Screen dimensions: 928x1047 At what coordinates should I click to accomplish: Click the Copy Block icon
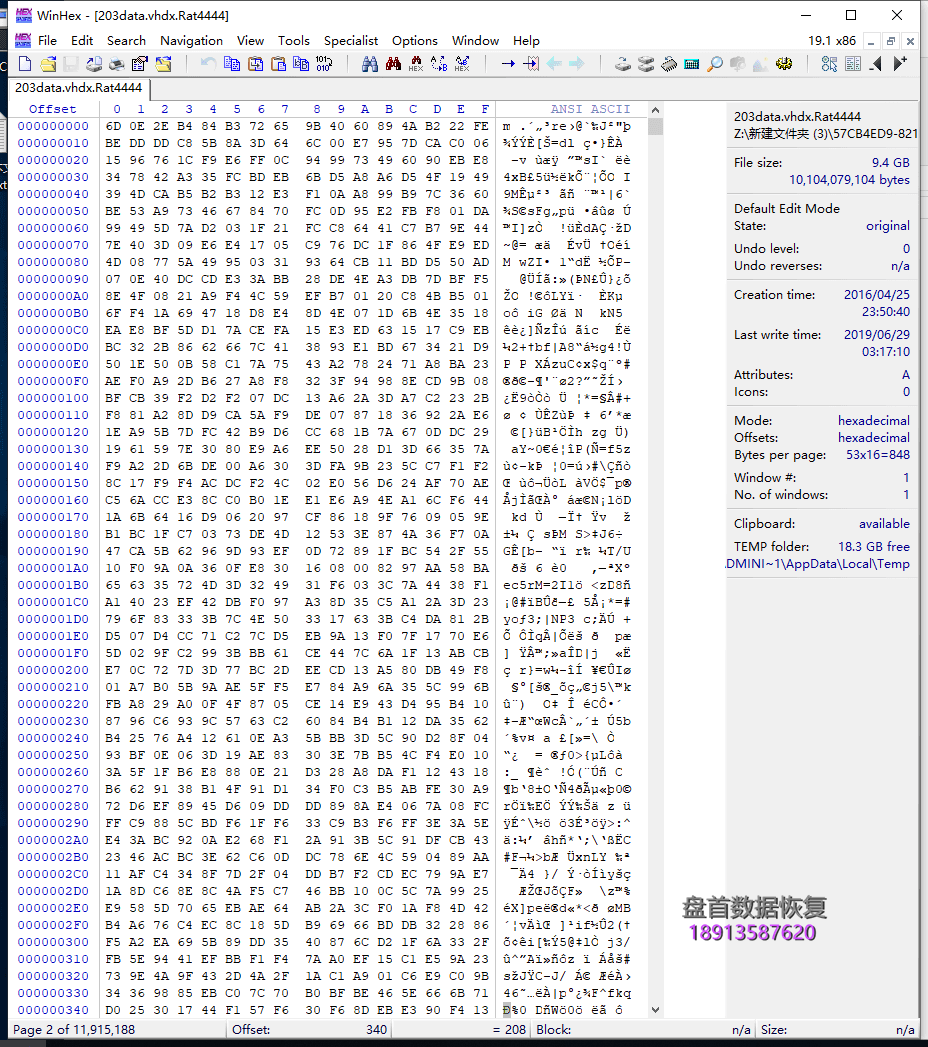click(x=232, y=64)
